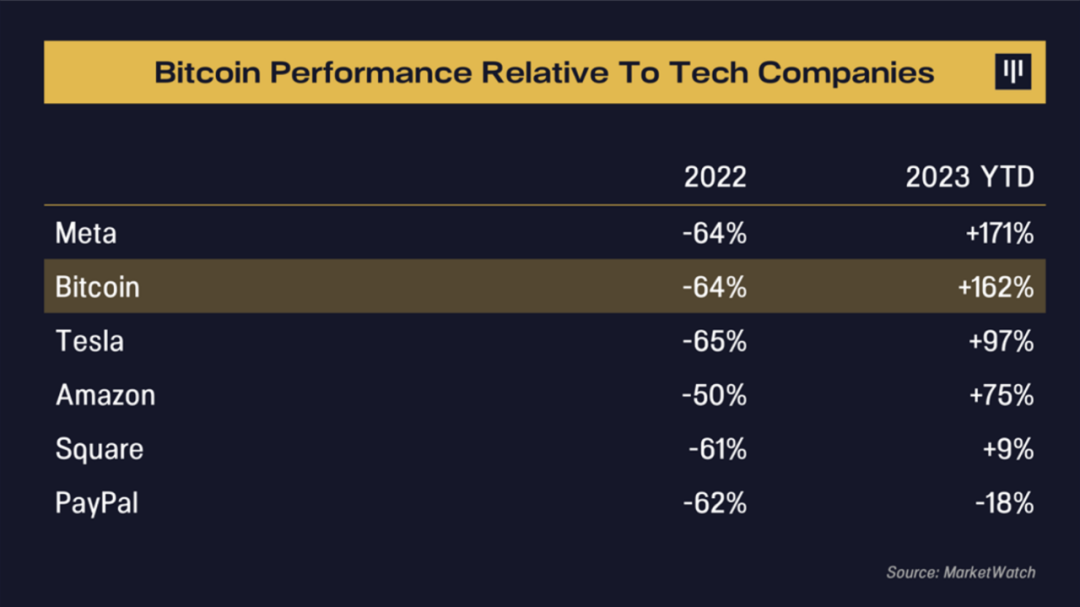Click the Amazon row label

click(105, 395)
